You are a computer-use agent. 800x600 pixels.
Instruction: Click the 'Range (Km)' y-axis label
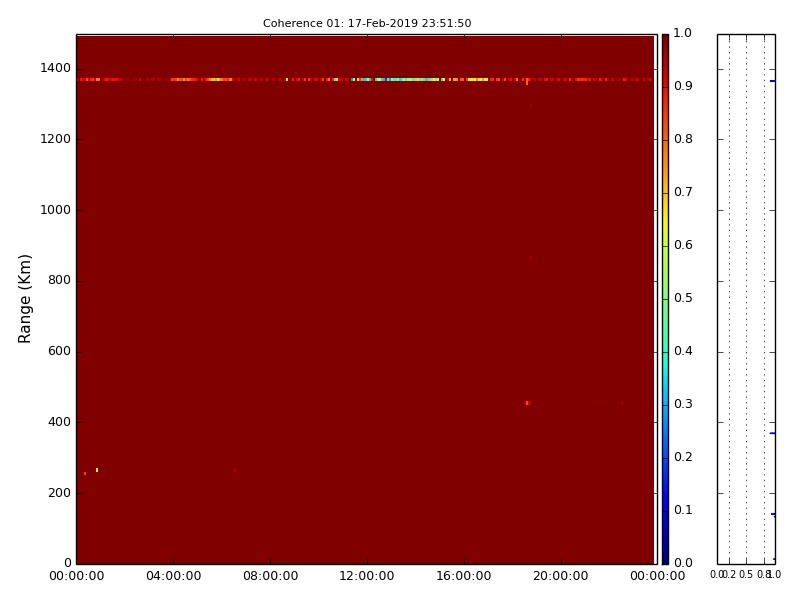(24, 299)
